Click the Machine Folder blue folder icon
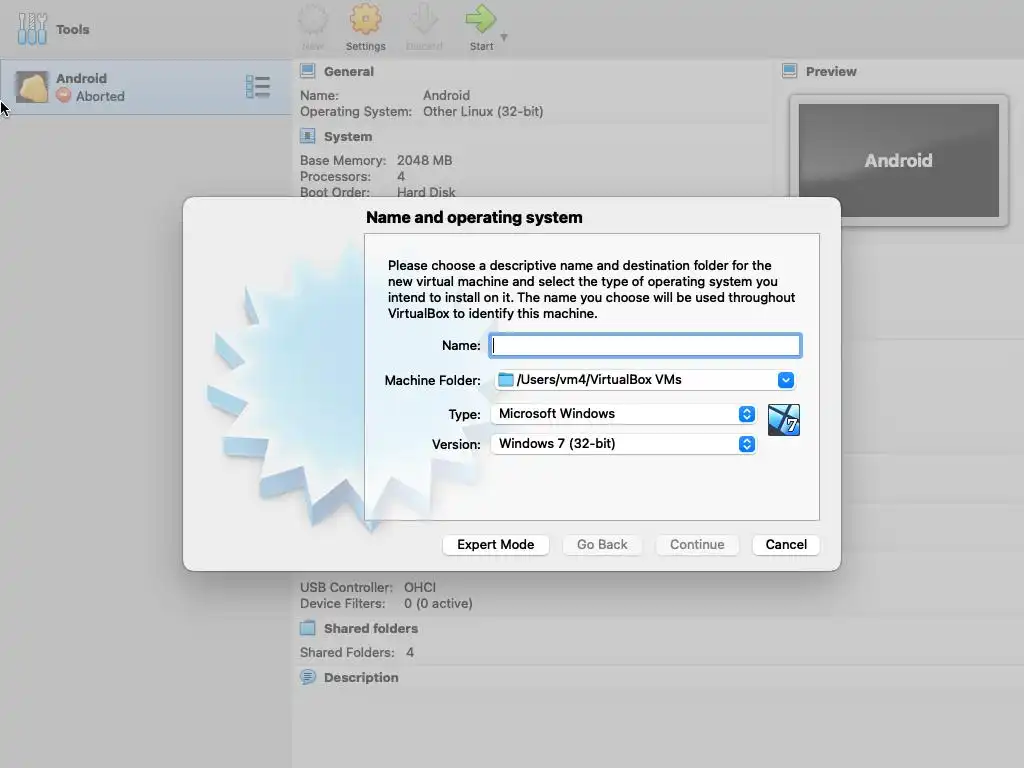This screenshot has height=768, width=1024. point(505,379)
